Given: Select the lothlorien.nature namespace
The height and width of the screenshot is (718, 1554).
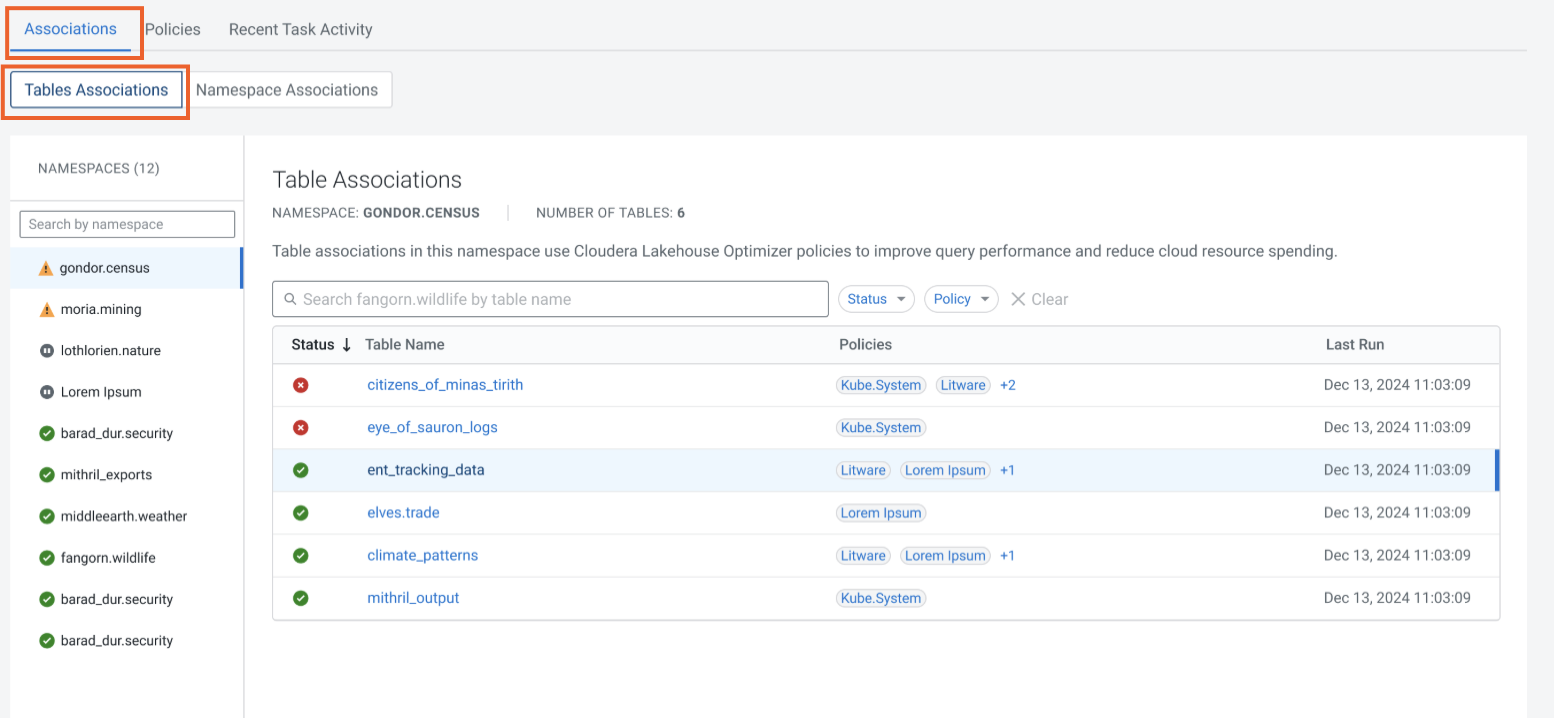Looking at the screenshot, I should click(x=126, y=351).
